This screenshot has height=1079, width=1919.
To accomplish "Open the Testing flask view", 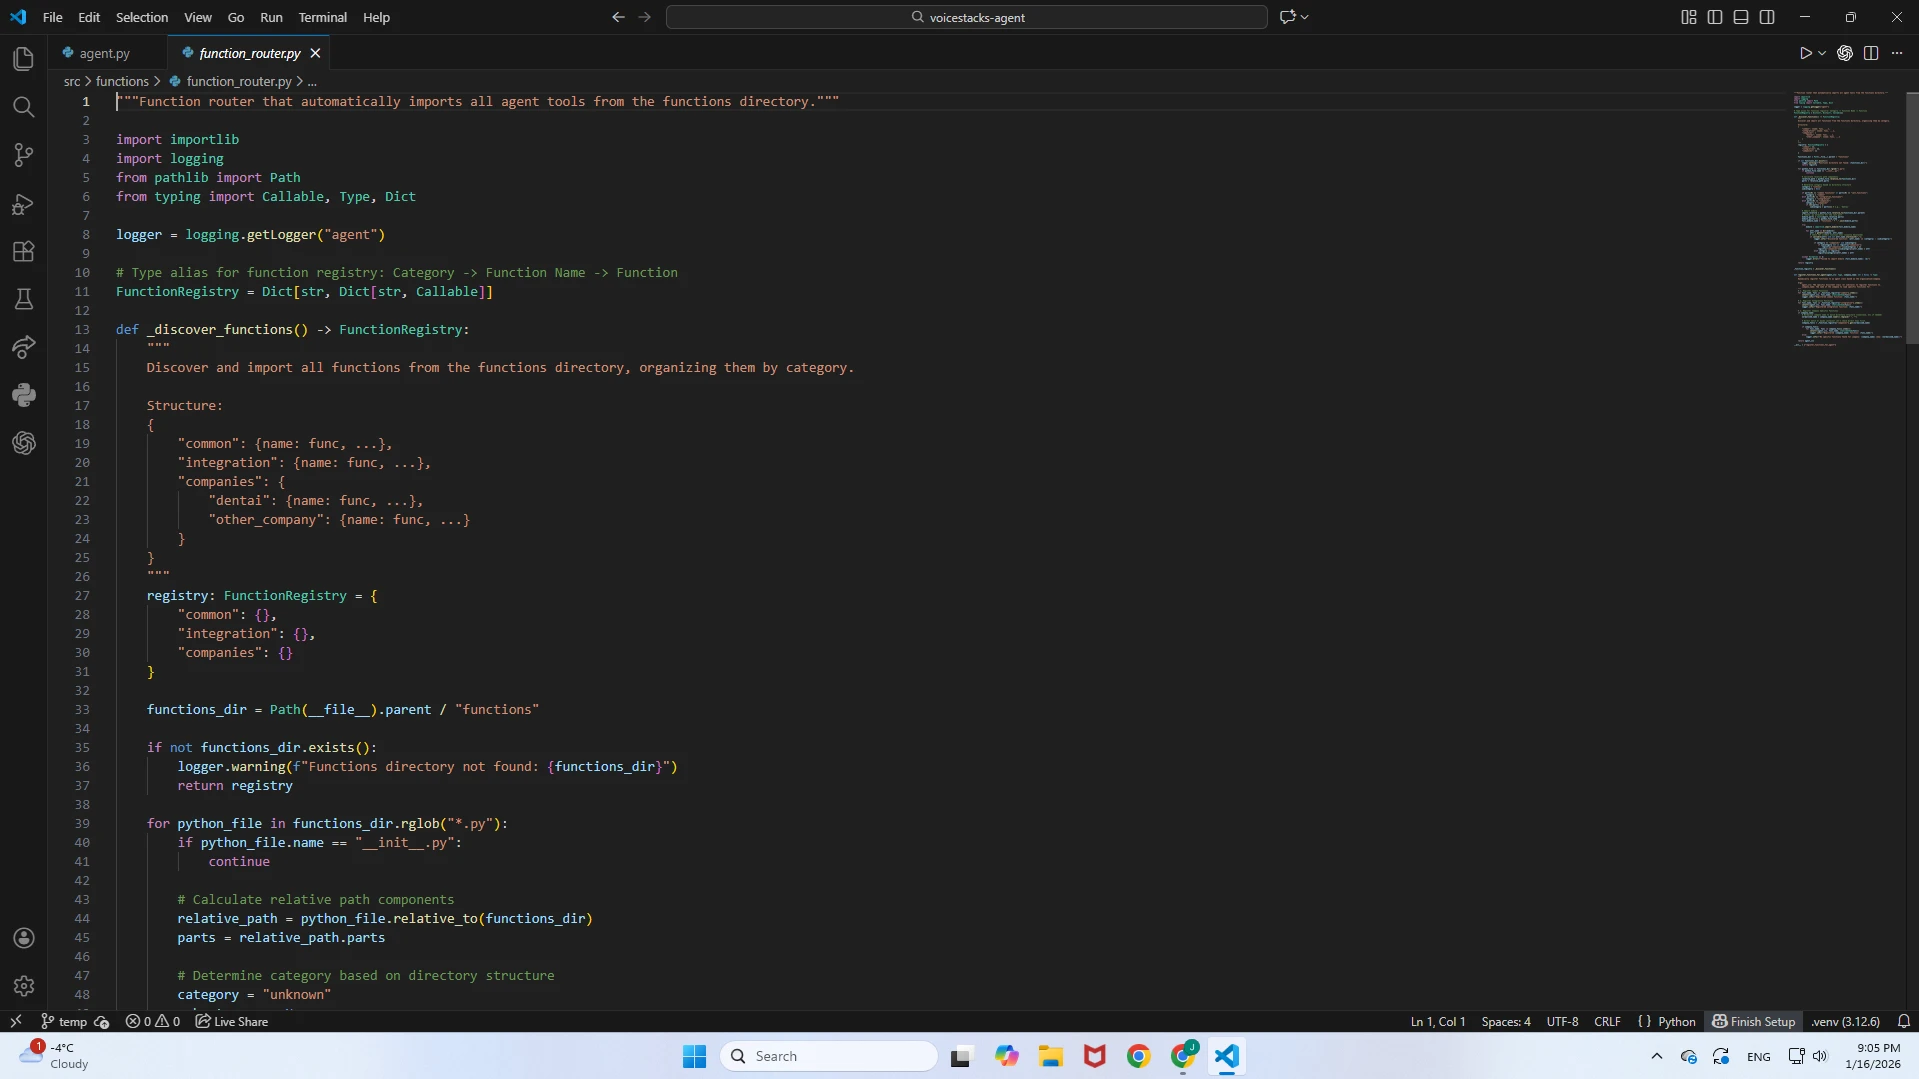I will point(24,299).
